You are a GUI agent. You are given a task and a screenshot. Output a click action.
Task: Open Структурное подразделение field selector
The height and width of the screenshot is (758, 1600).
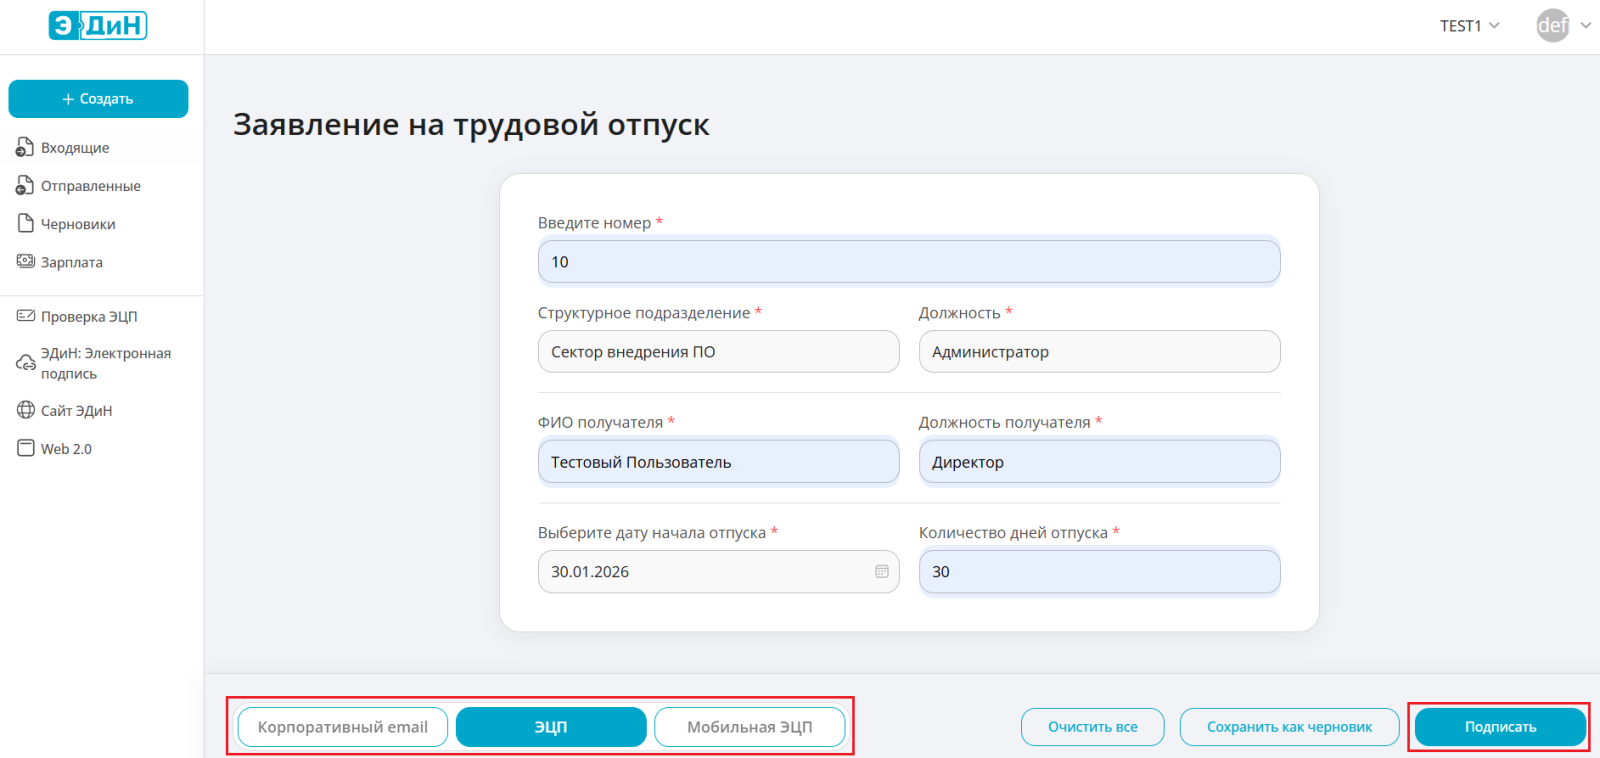(x=718, y=352)
